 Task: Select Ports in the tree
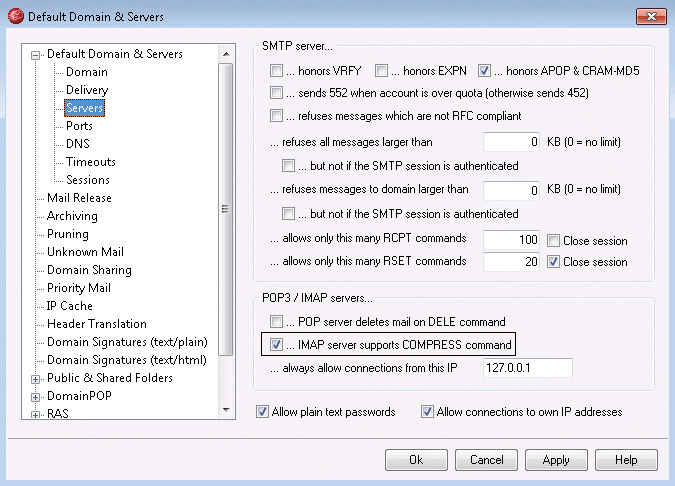79,126
